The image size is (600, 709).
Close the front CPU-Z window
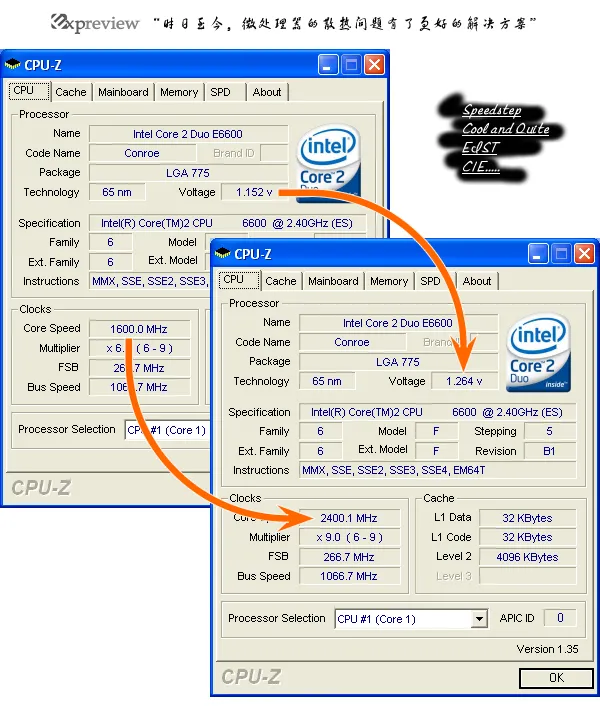(x=584, y=254)
